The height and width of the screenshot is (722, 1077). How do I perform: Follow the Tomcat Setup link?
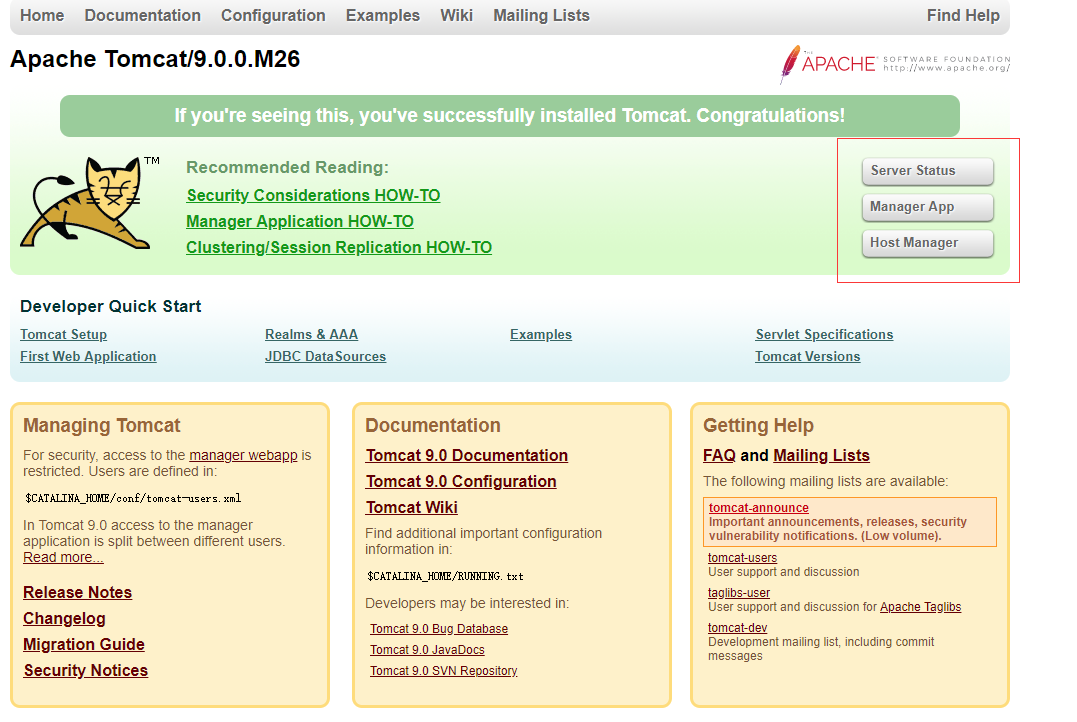[63, 335]
